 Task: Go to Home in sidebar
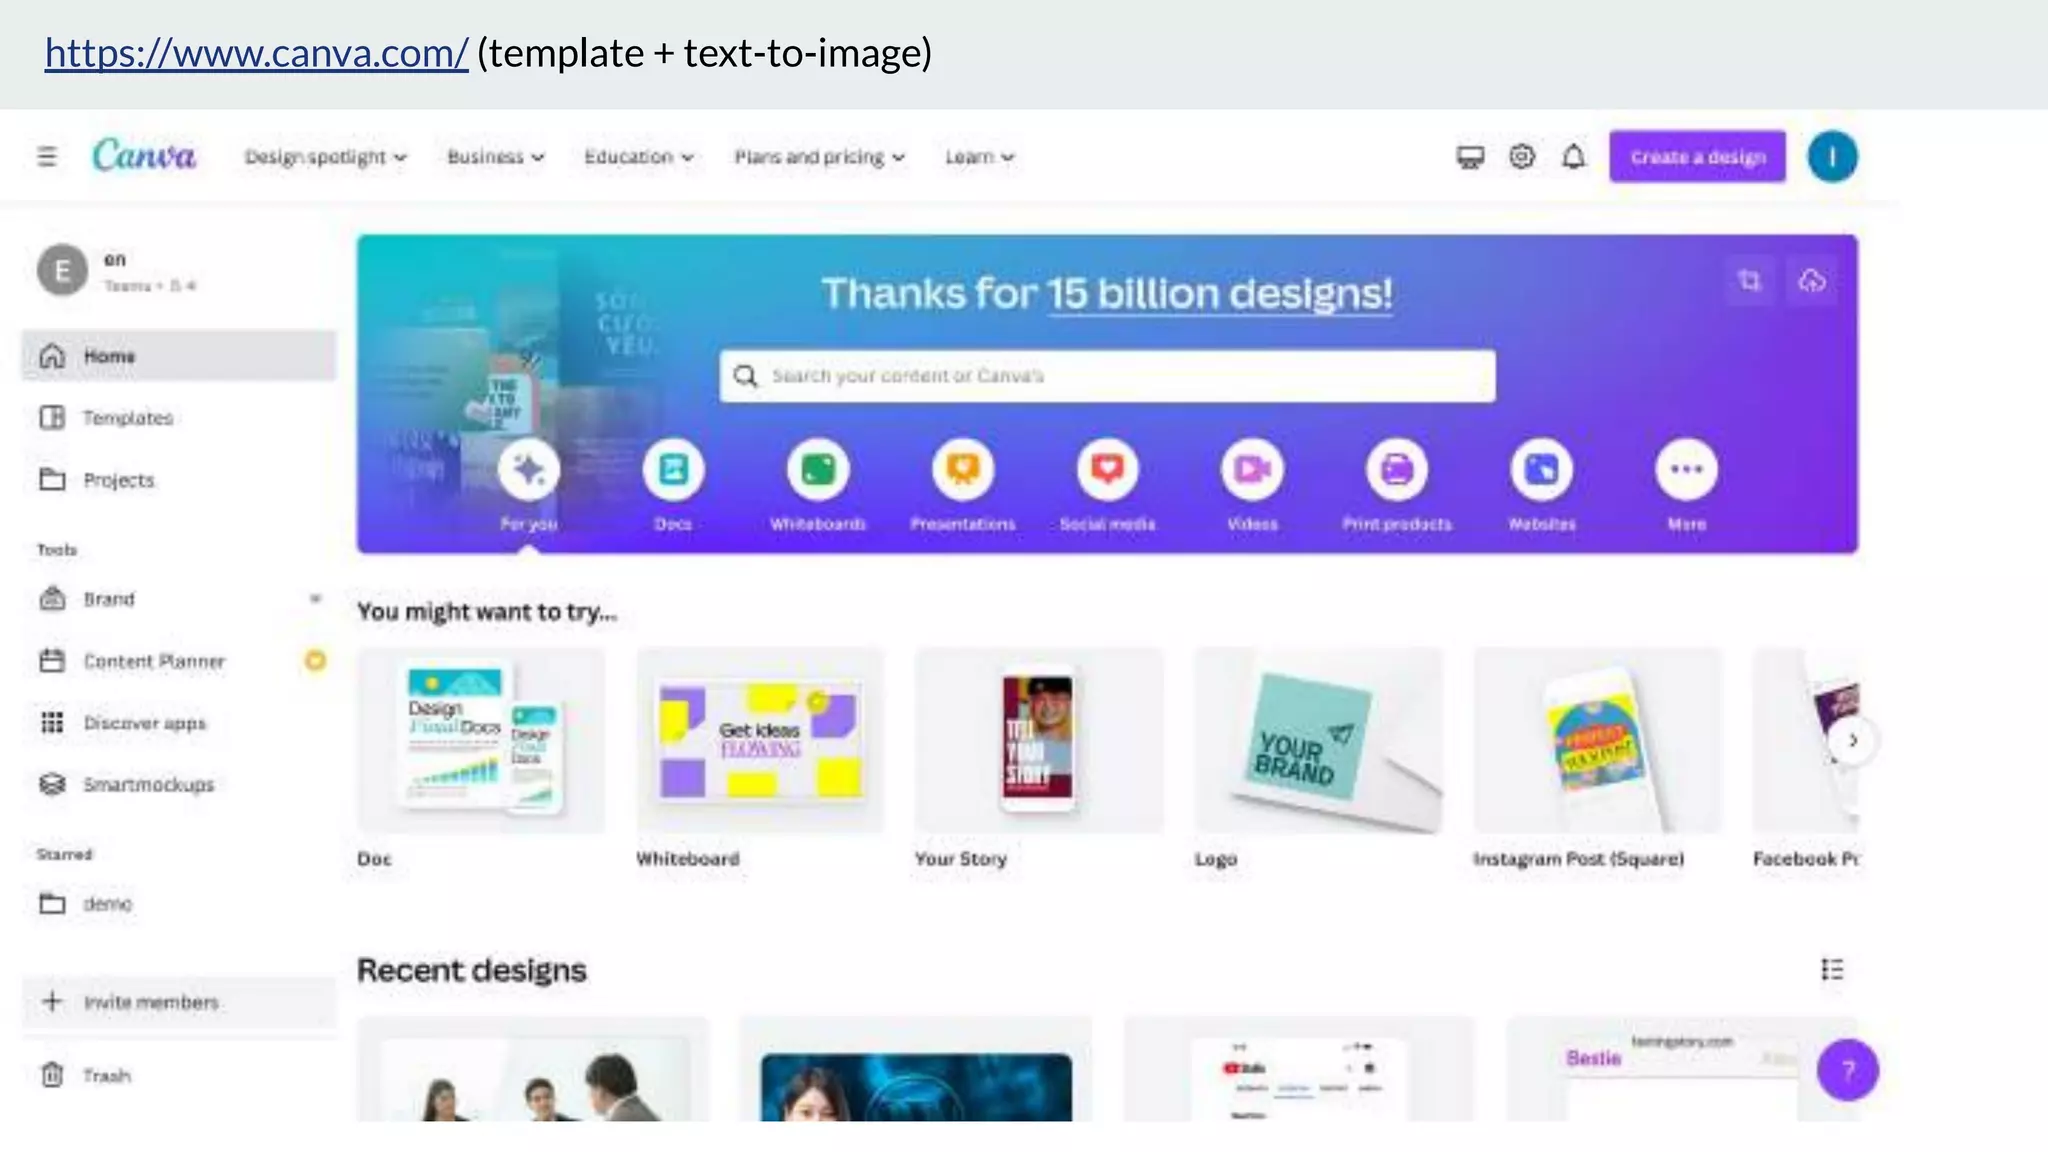click(x=179, y=356)
